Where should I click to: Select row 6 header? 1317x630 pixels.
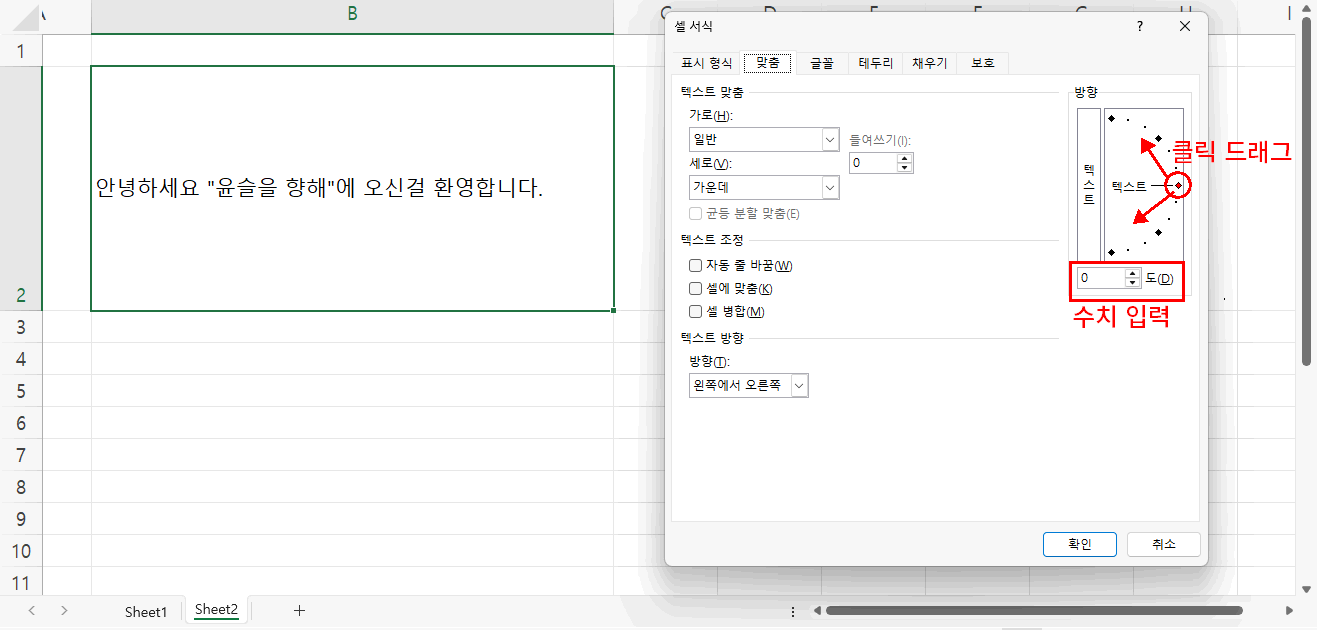coord(22,423)
